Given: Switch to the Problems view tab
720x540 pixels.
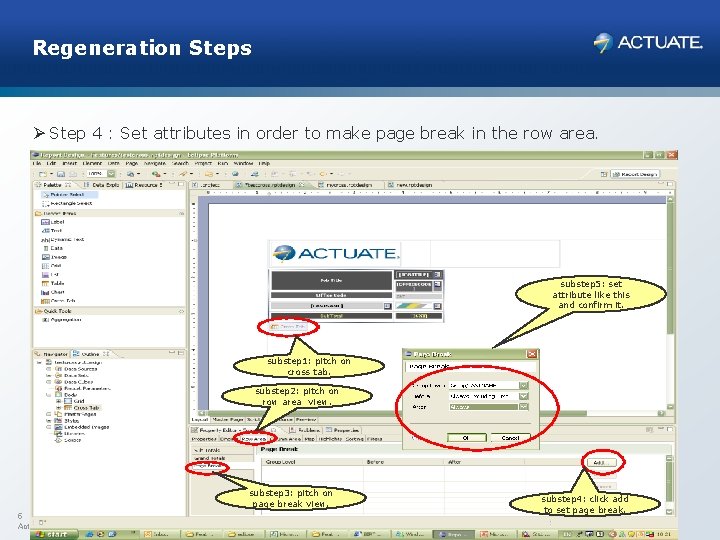Looking at the screenshot, I should coord(305,430).
